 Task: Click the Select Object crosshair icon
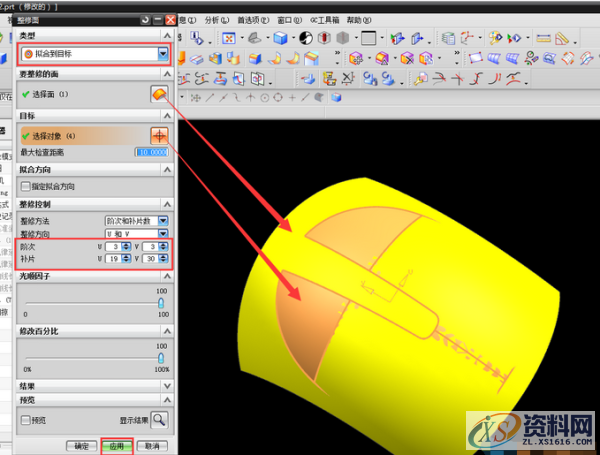[x=159, y=135]
